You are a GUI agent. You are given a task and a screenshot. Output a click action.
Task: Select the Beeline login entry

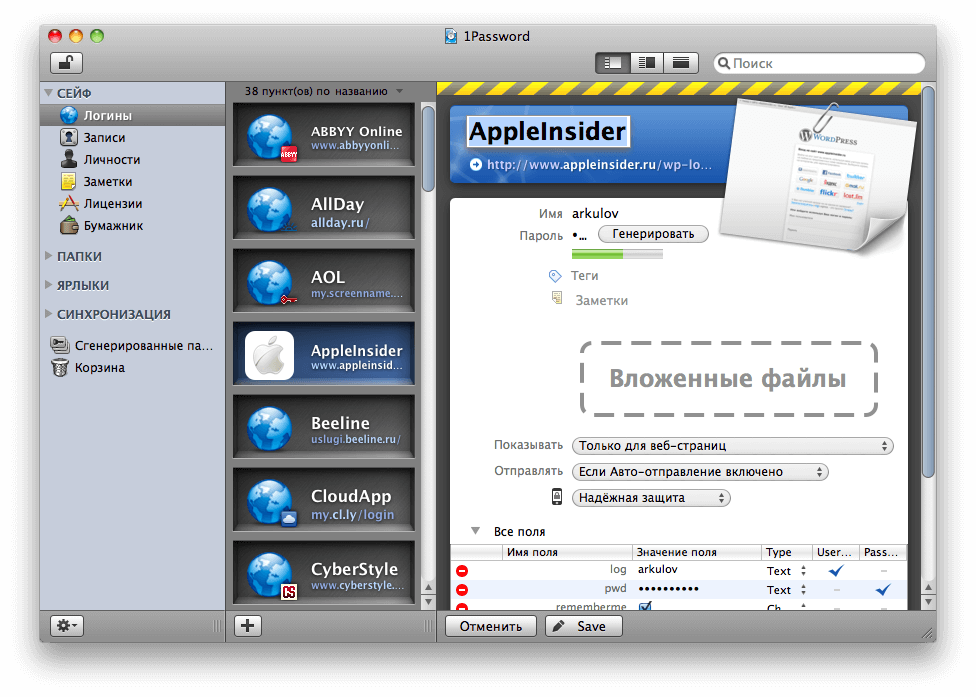click(x=324, y=427)
